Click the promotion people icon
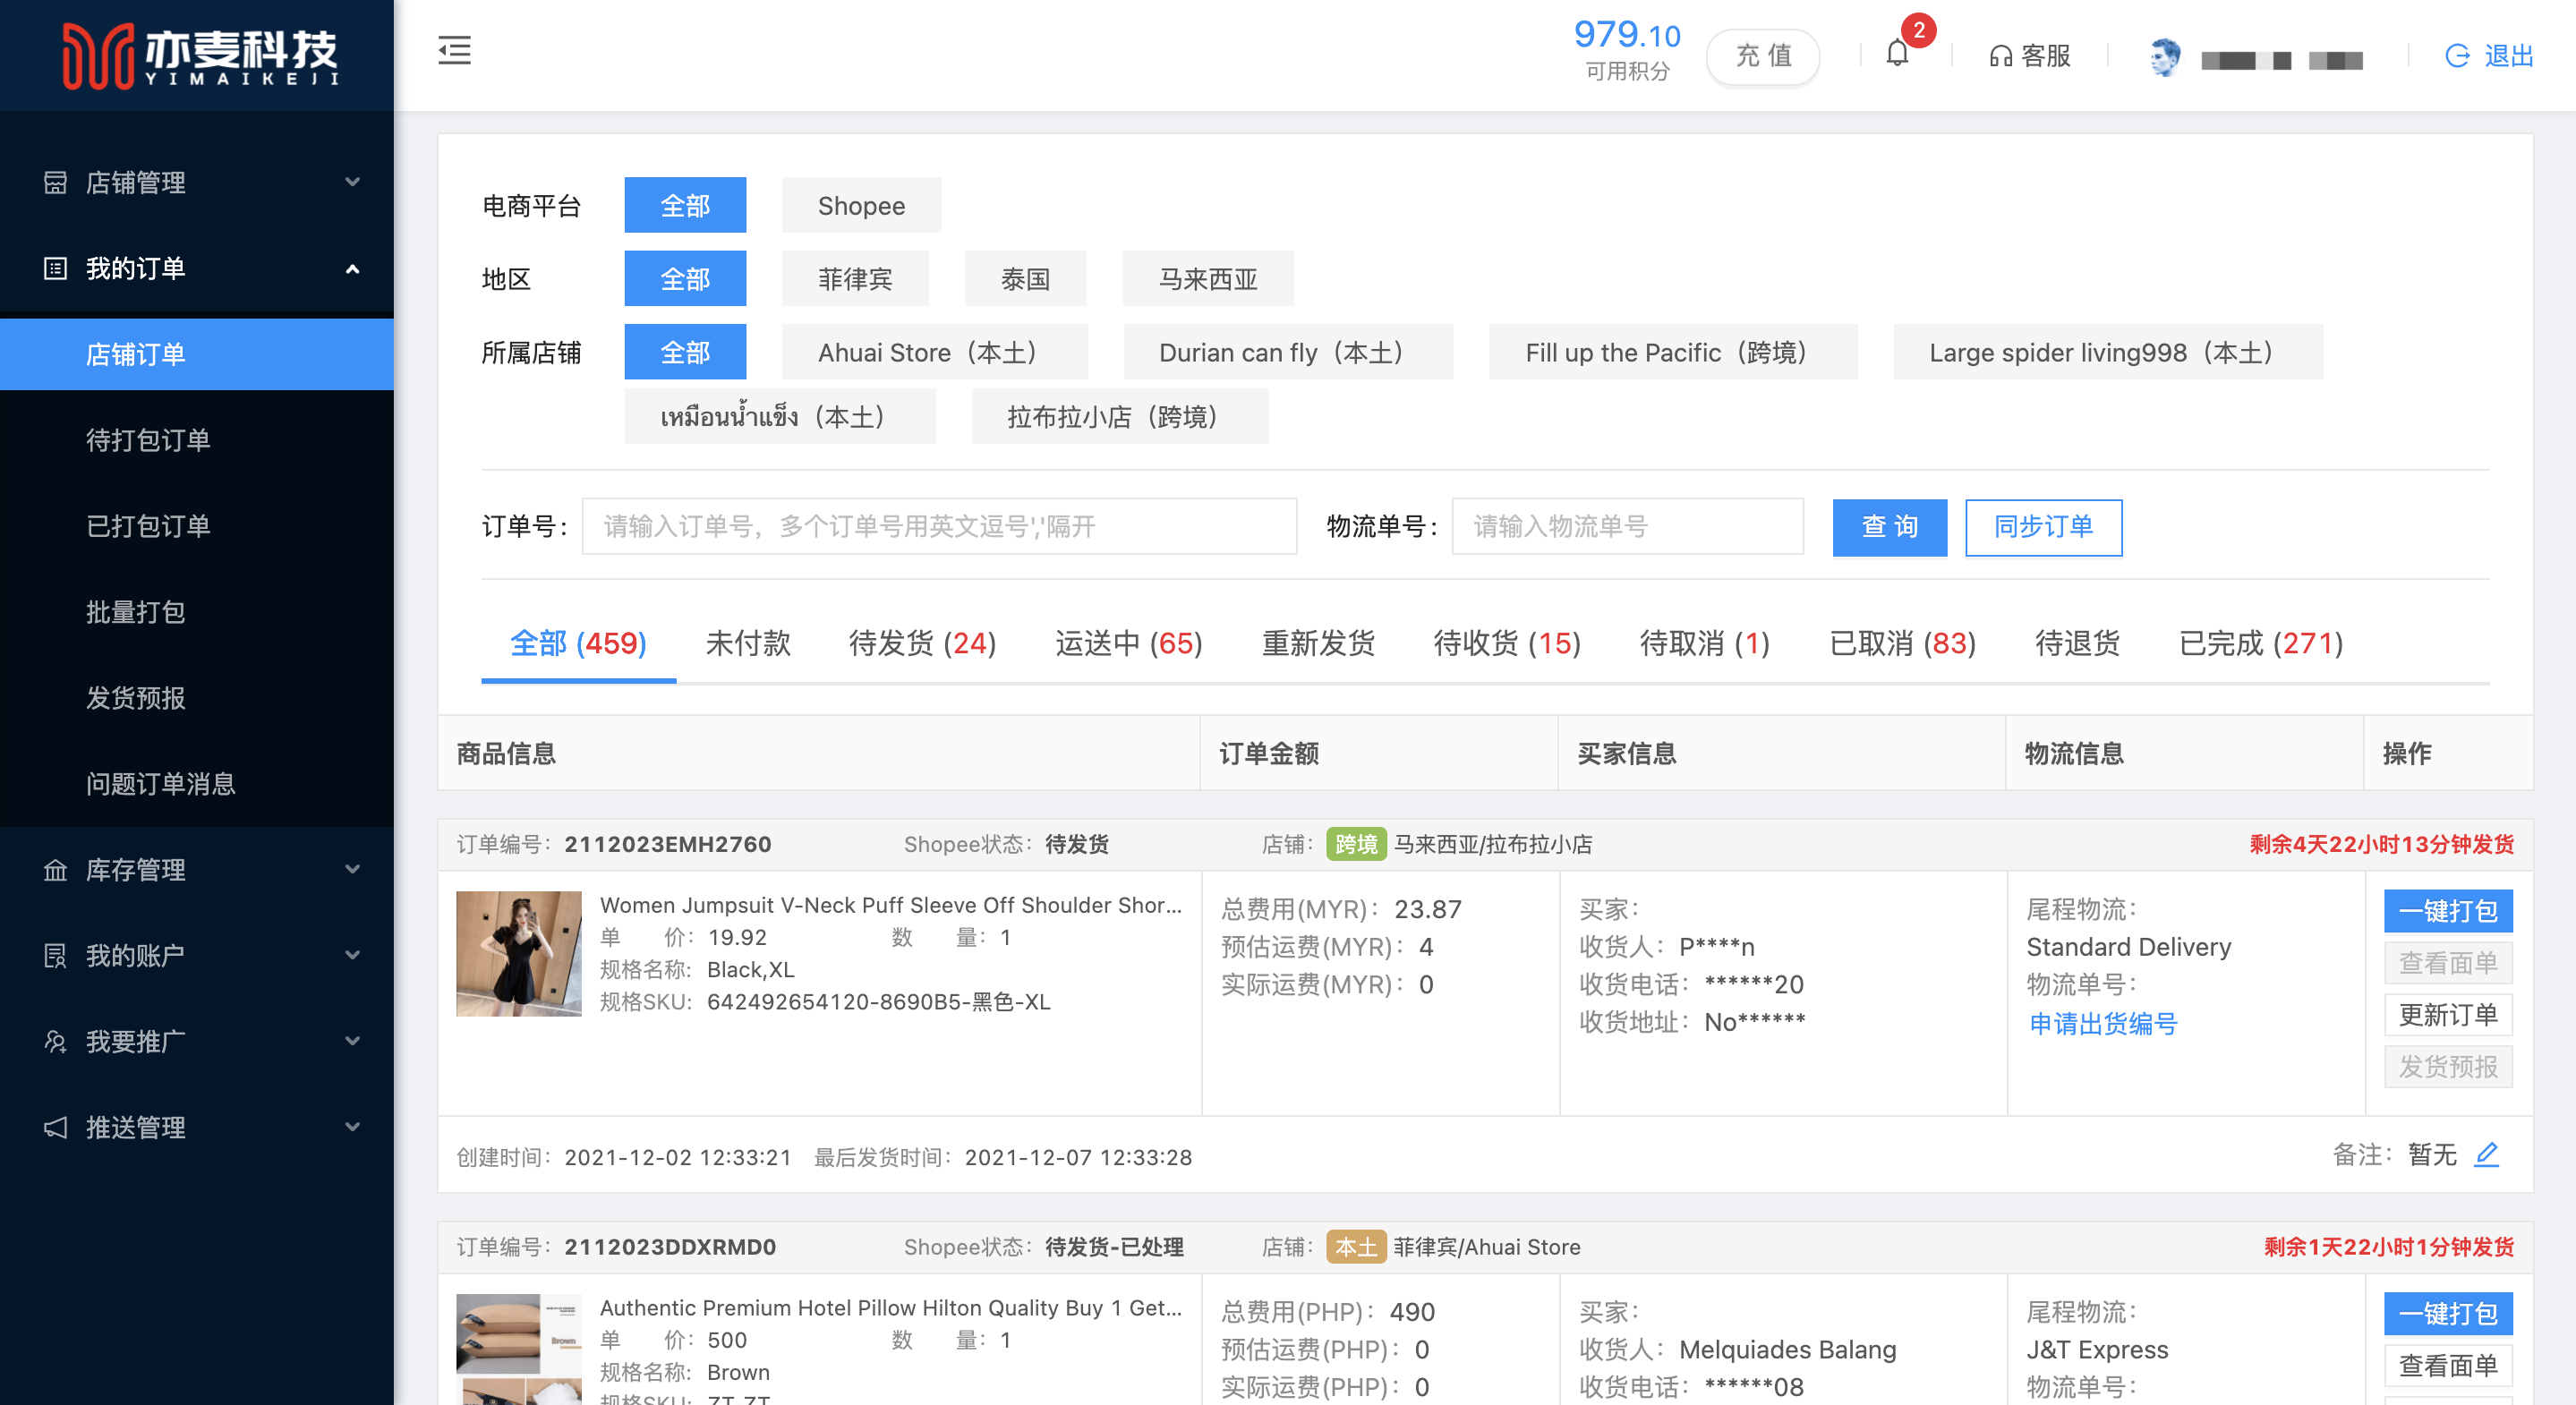This screenshot has width=2576, height=1405. click(x=55, y=1042)
